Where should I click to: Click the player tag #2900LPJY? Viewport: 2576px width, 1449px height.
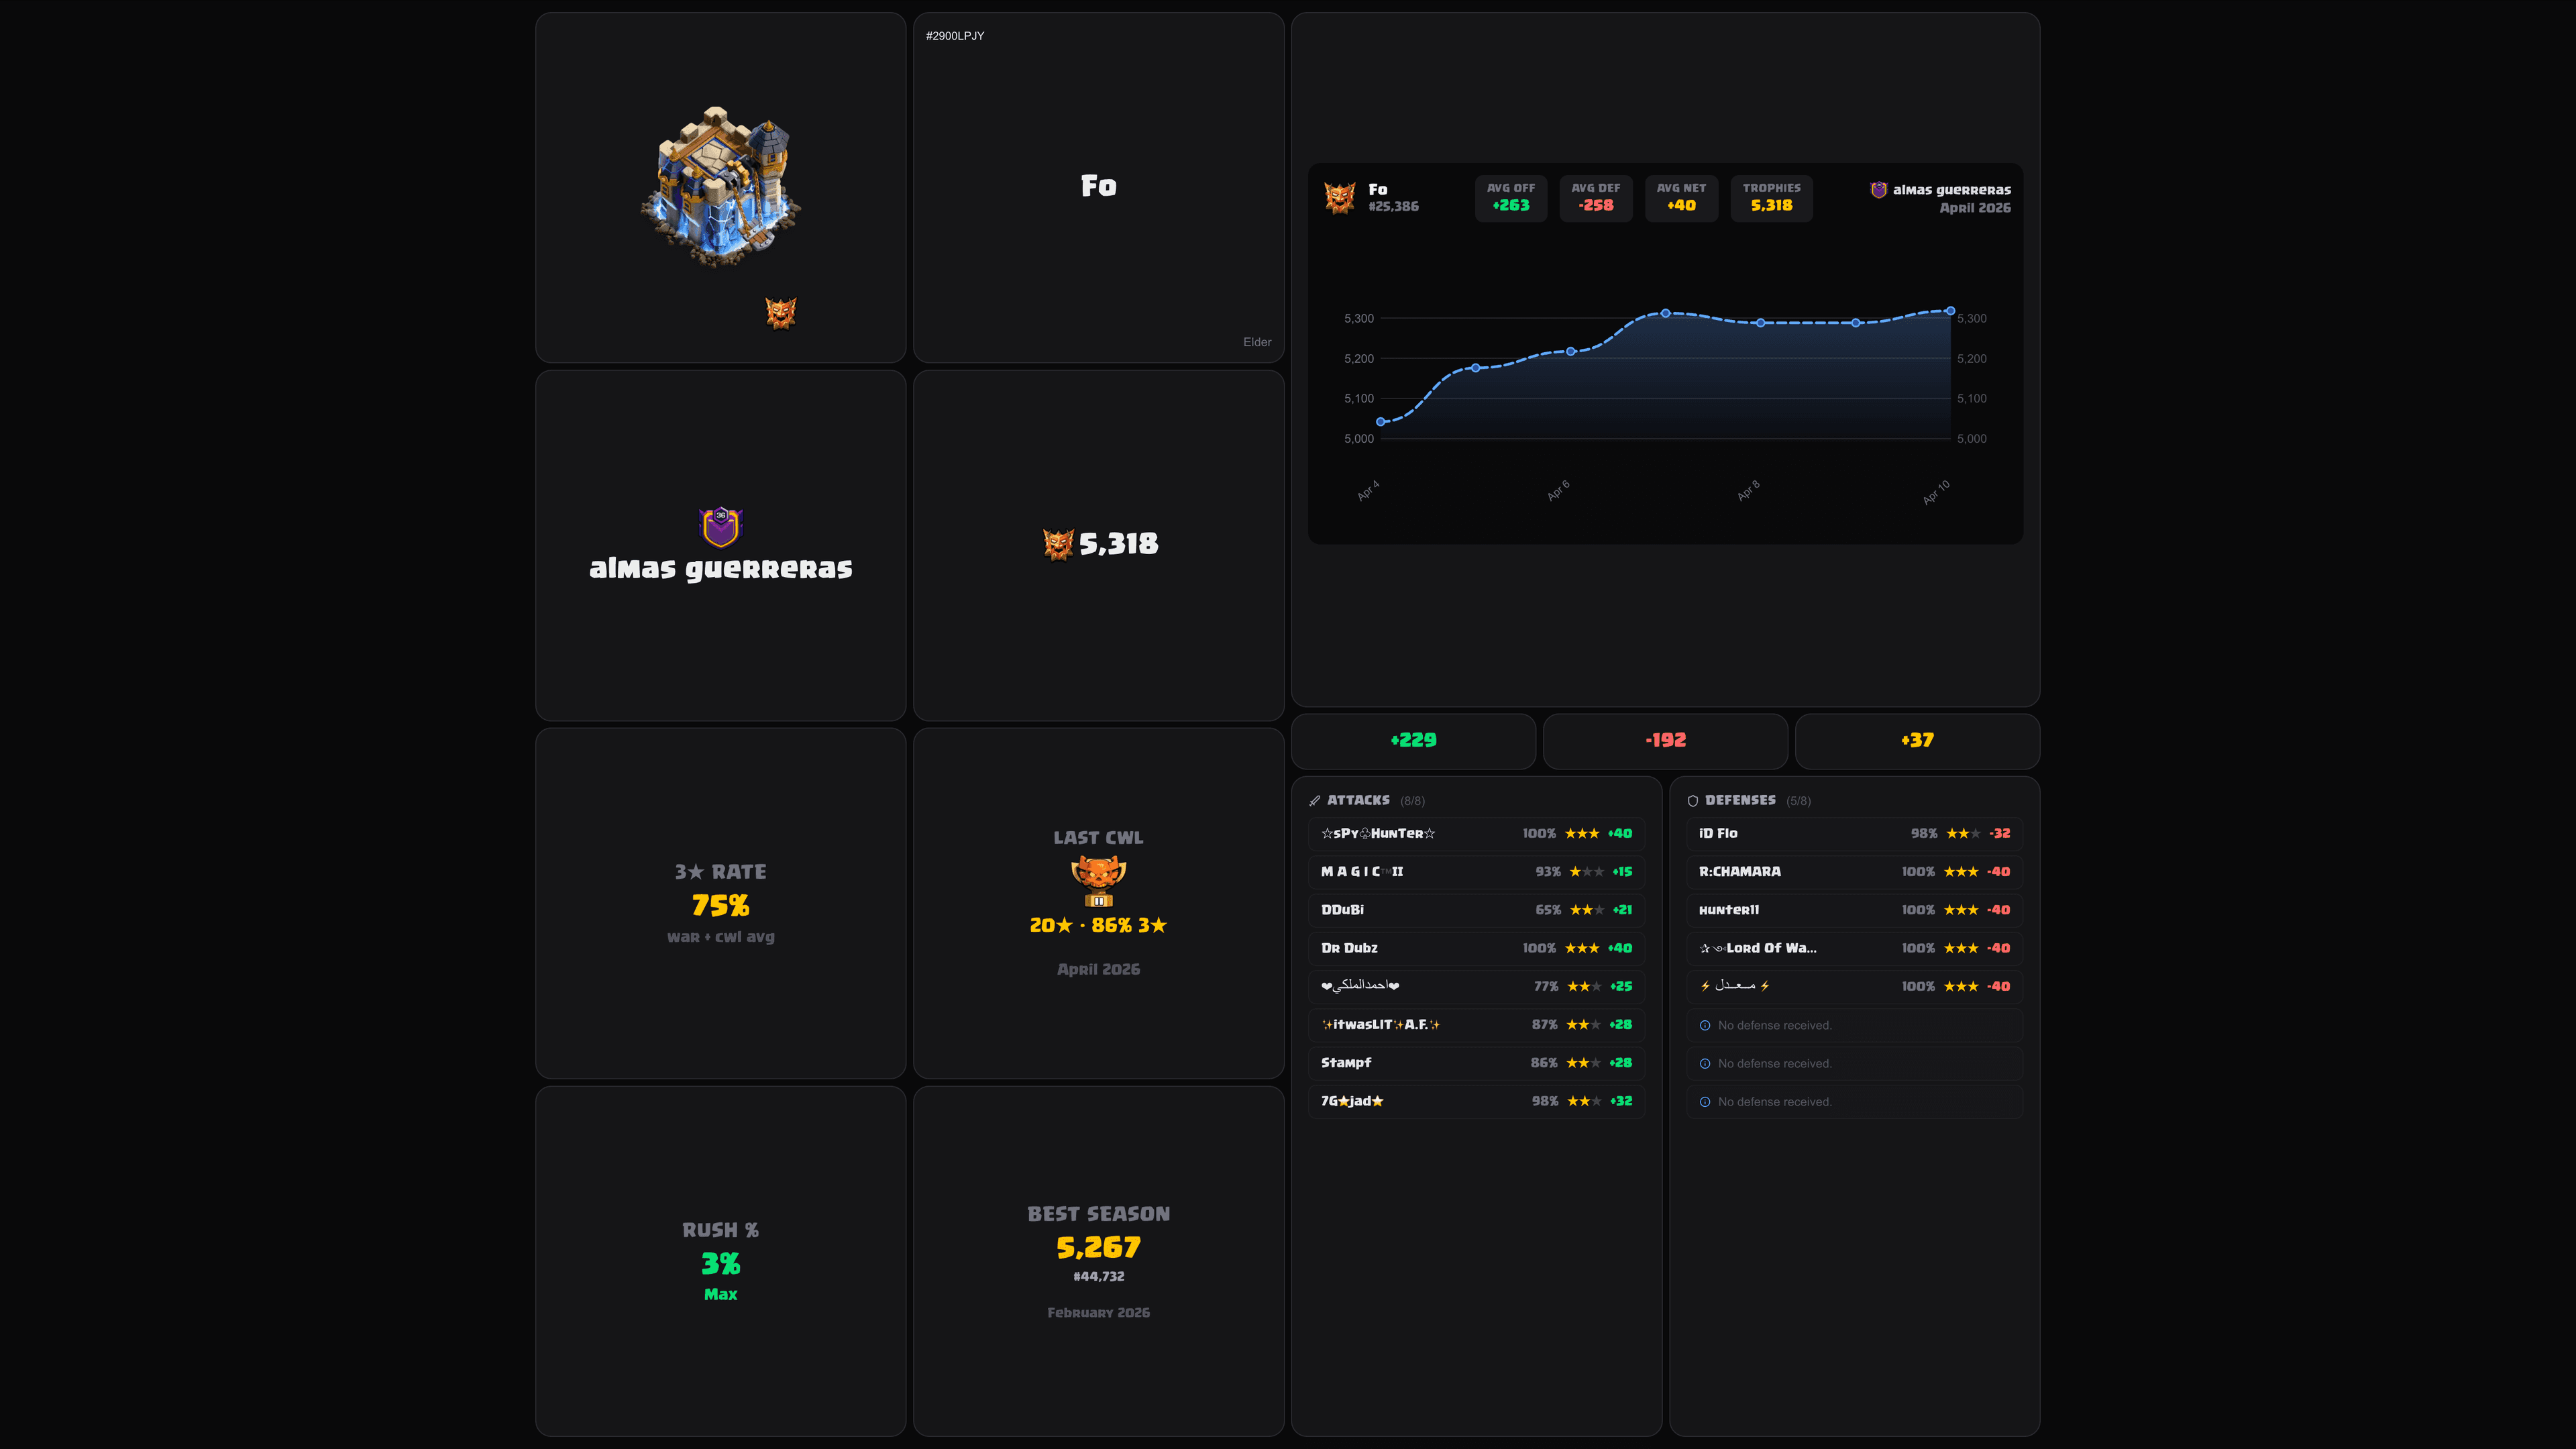[x=955, y=36]
